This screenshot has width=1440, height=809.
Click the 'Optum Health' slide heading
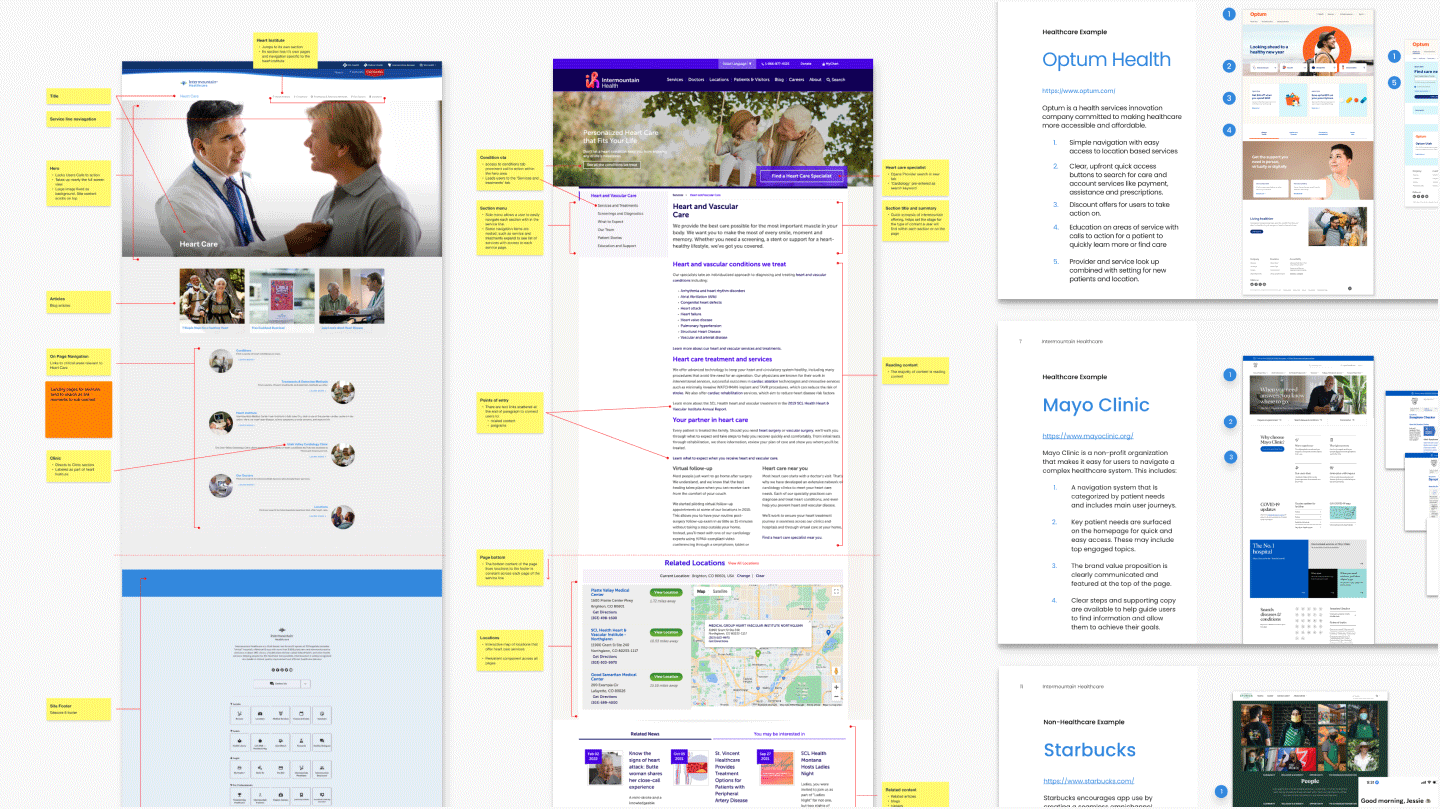click(1106, 60)
